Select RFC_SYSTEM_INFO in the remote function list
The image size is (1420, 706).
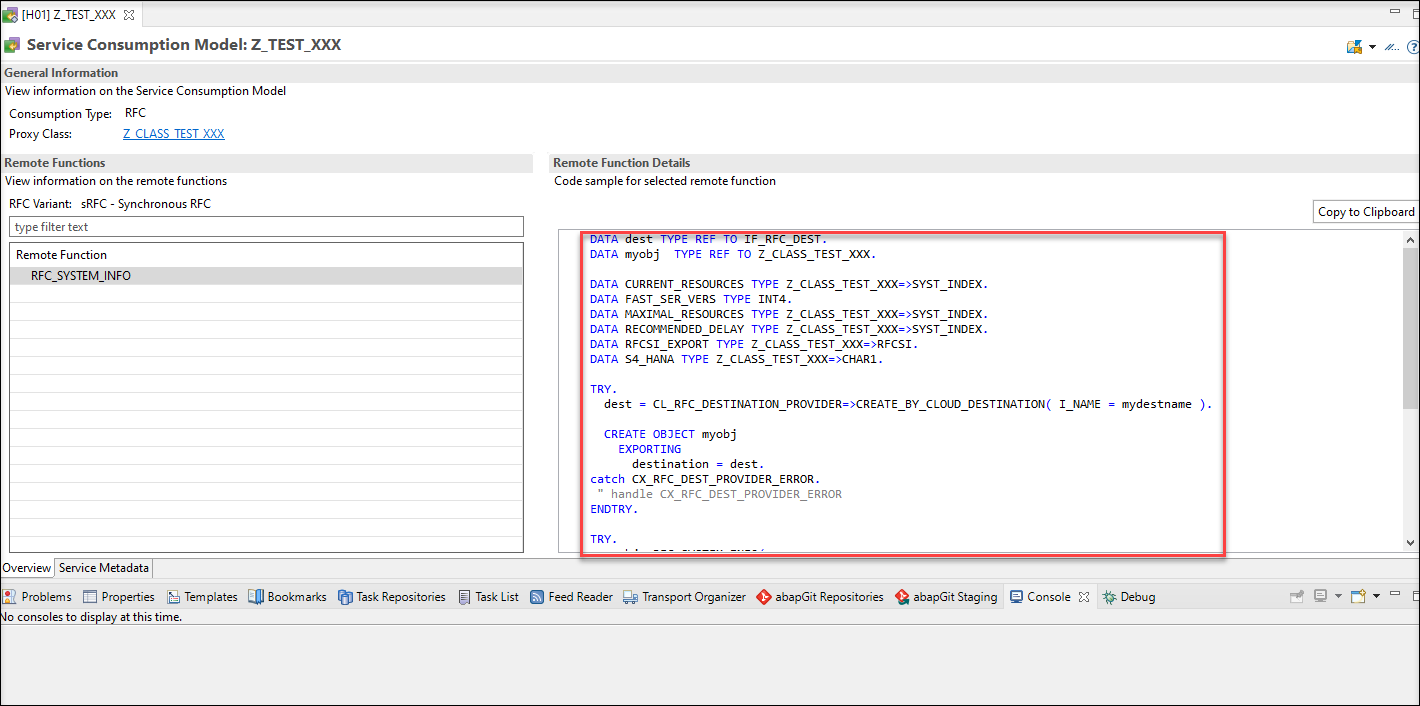(x=266, y=276)
